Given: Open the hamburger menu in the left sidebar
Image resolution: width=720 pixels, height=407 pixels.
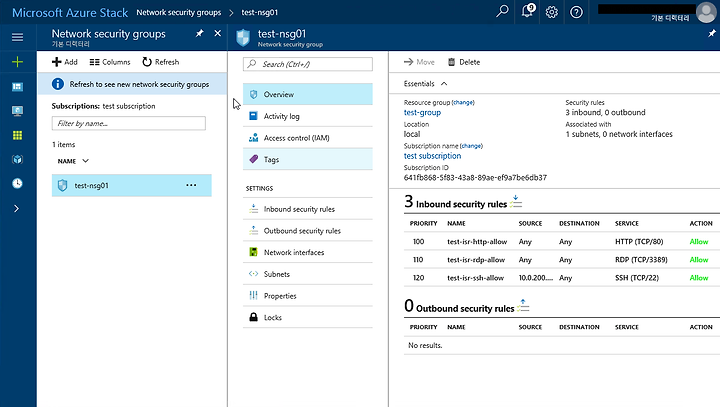Looking at the screenshot, I should (x=17, y=37).
